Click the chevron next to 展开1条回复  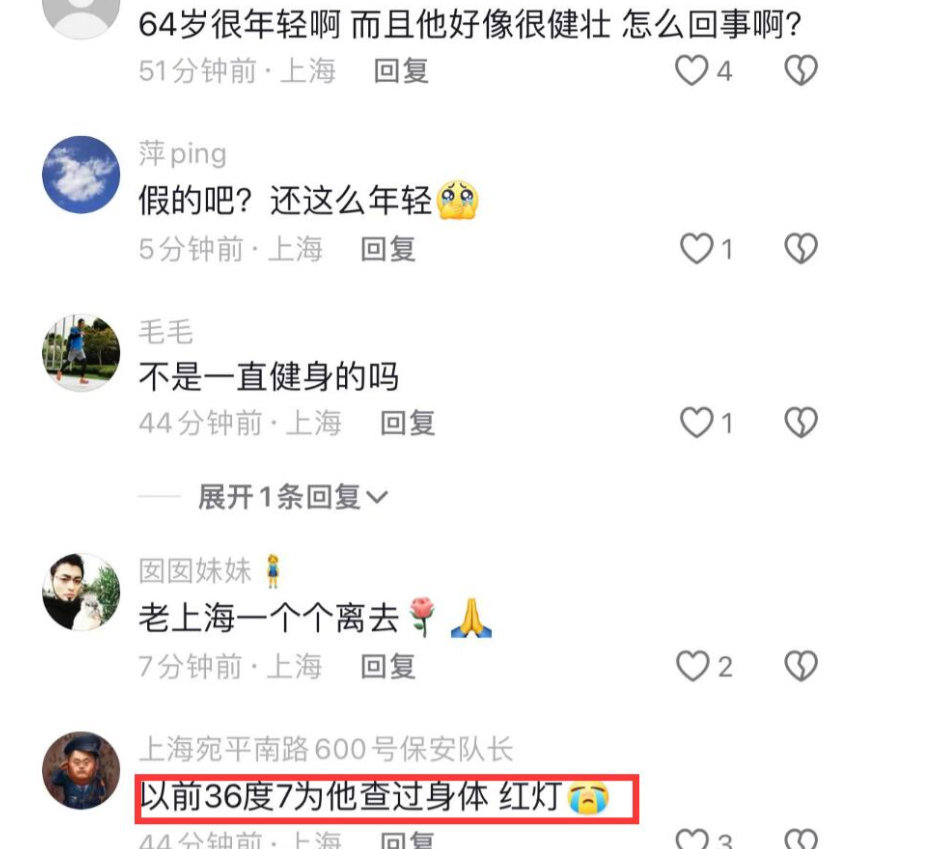[377, 498]
